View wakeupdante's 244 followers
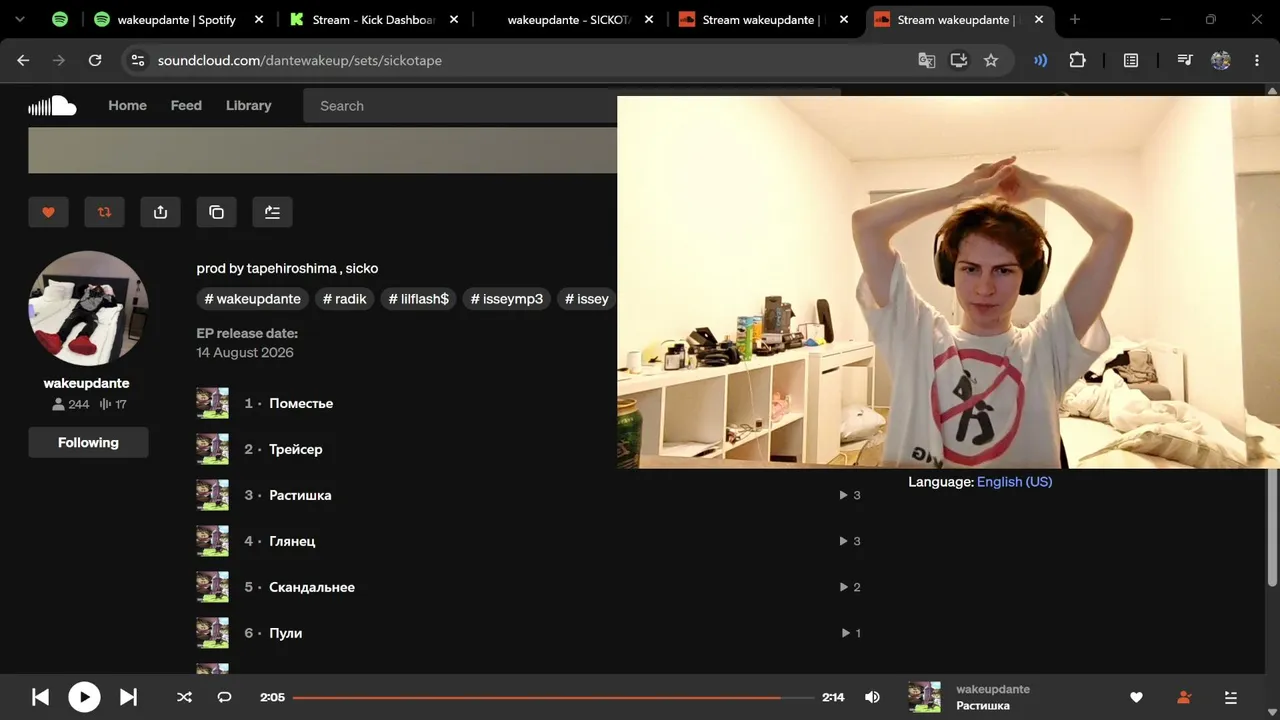This screenshot has width=1280, height=720. [x=71, y=404]
